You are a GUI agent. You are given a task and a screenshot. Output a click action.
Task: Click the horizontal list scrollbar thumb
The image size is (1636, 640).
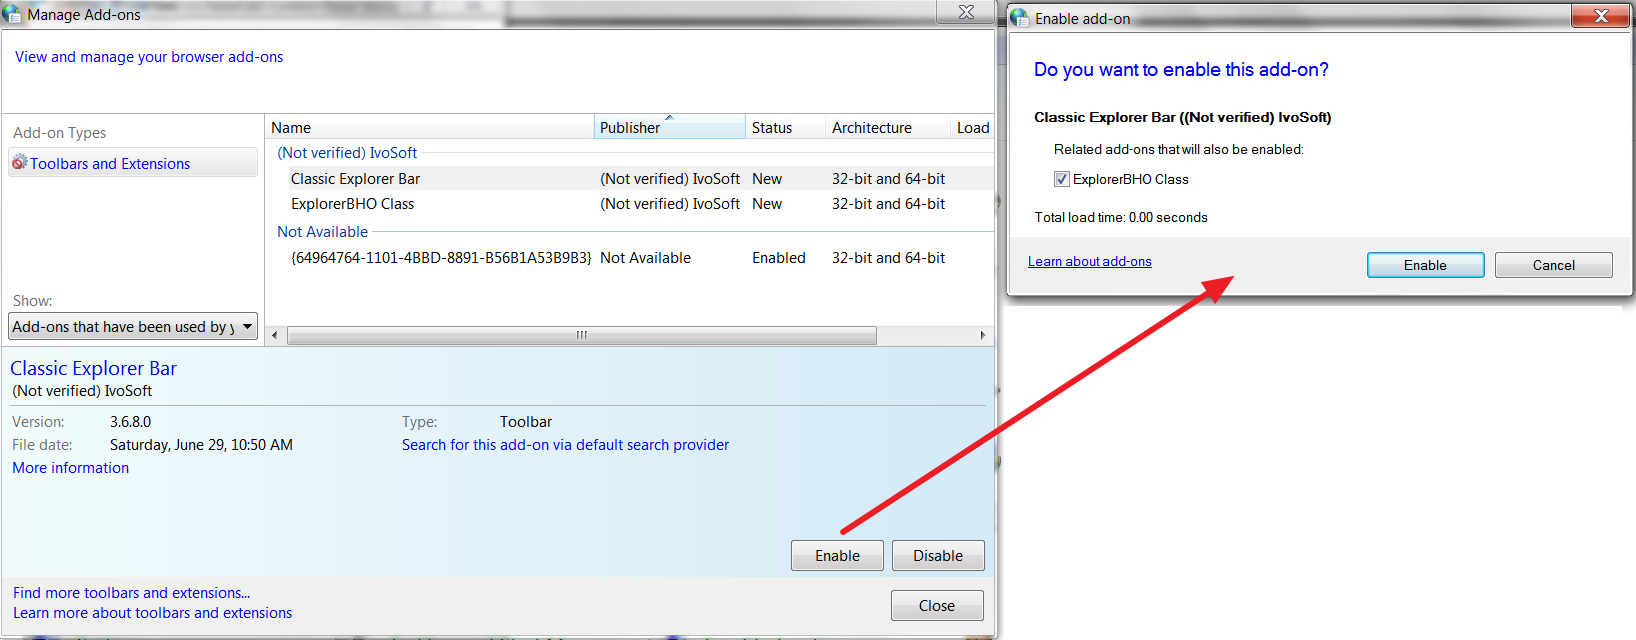click(x=581, y=335)
